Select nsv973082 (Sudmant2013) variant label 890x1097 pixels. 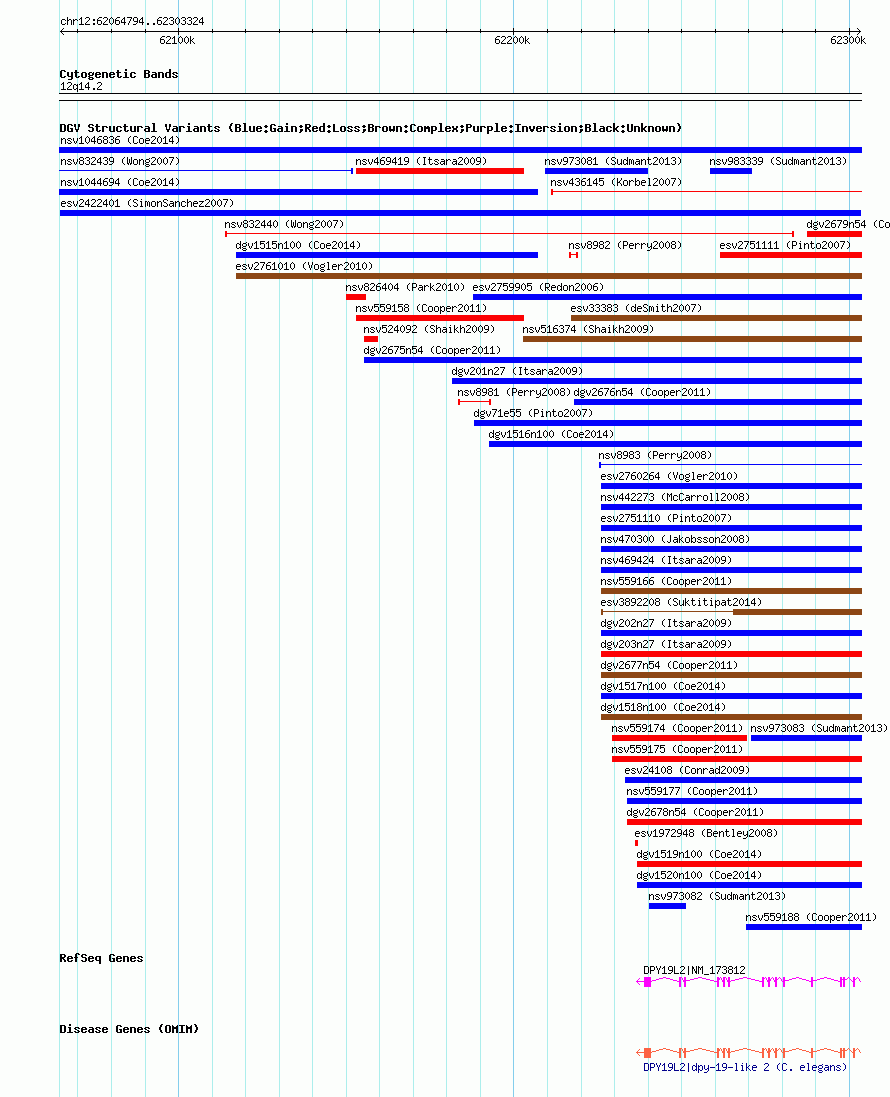click(717, 896)
